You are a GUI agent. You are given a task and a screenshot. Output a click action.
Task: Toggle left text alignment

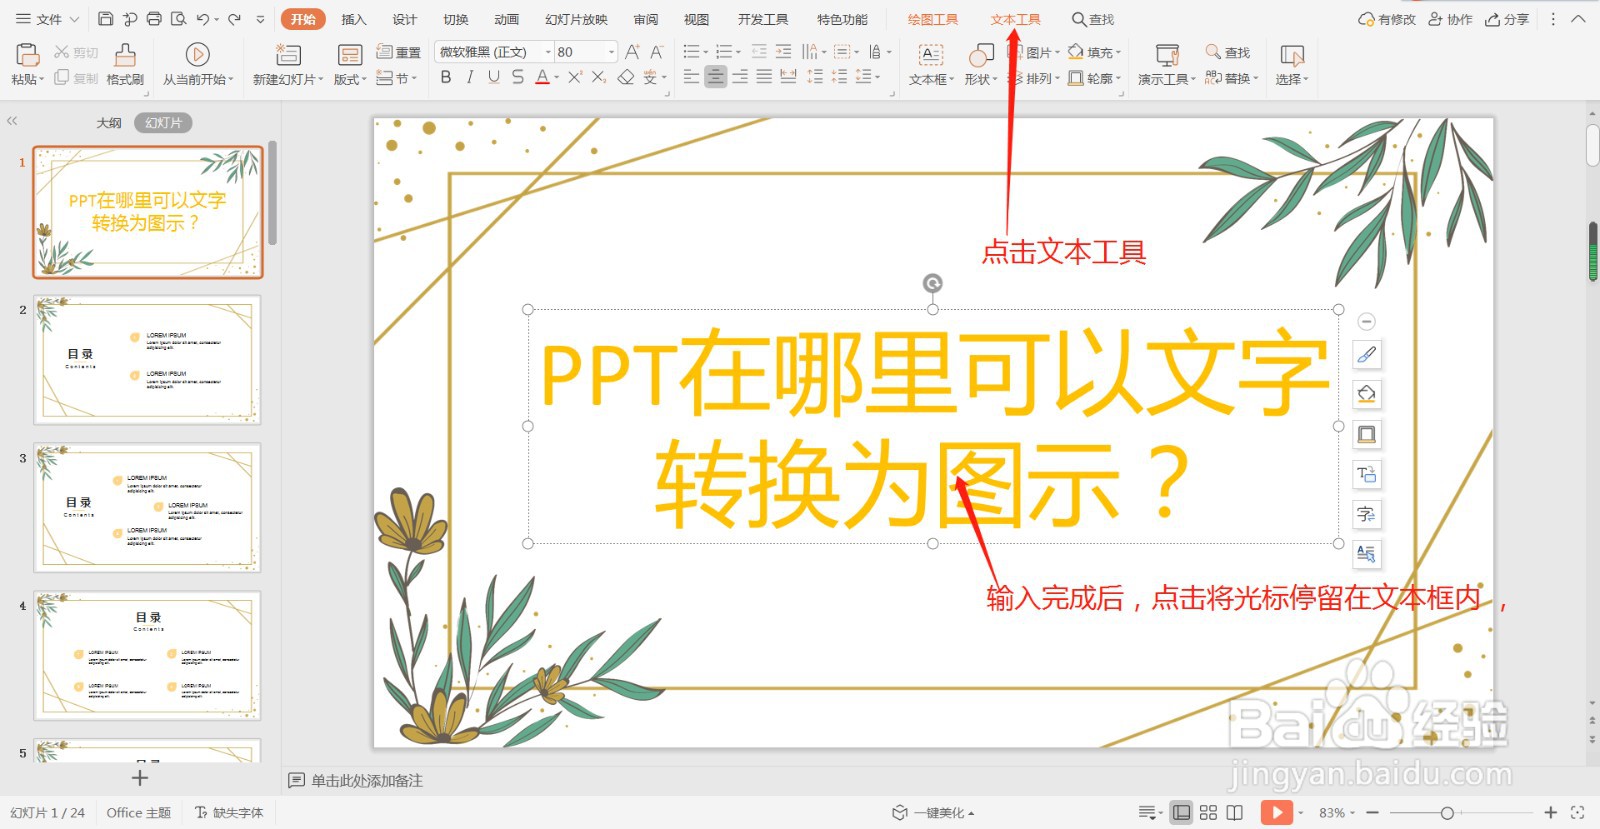(x=691, y=77)
